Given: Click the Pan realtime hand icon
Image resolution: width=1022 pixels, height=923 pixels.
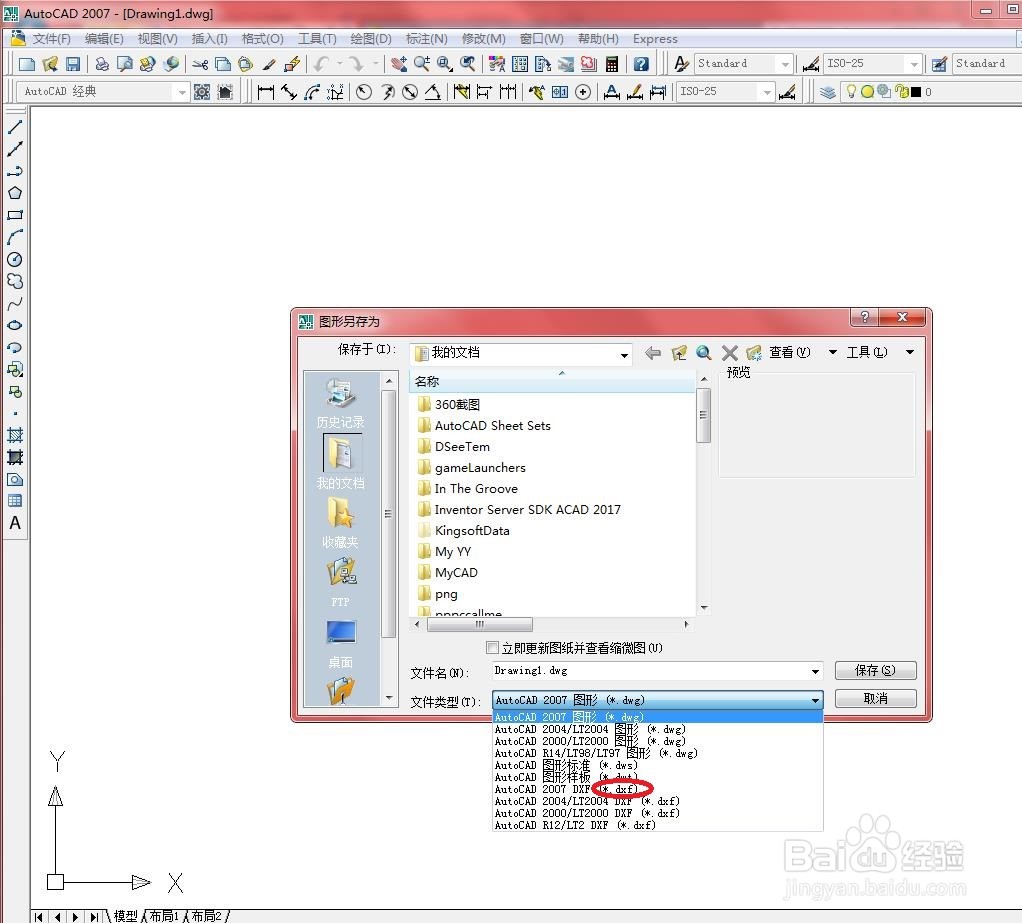Looking at the screenshot, I should tap(398, 64).
